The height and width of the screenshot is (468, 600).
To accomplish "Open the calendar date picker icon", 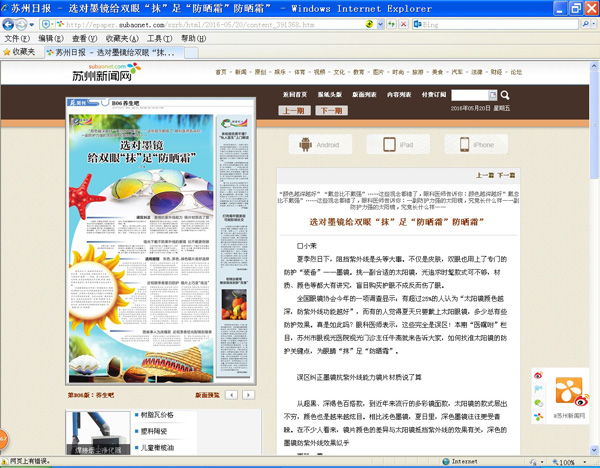I will (491, 95).
